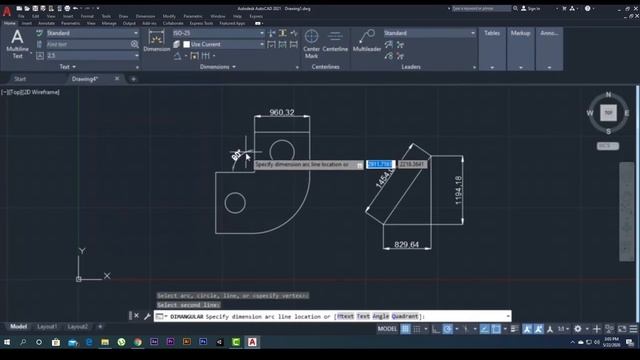Click the Dimension tool button
The image size is (640, 360).
click(x=156, y=41)
